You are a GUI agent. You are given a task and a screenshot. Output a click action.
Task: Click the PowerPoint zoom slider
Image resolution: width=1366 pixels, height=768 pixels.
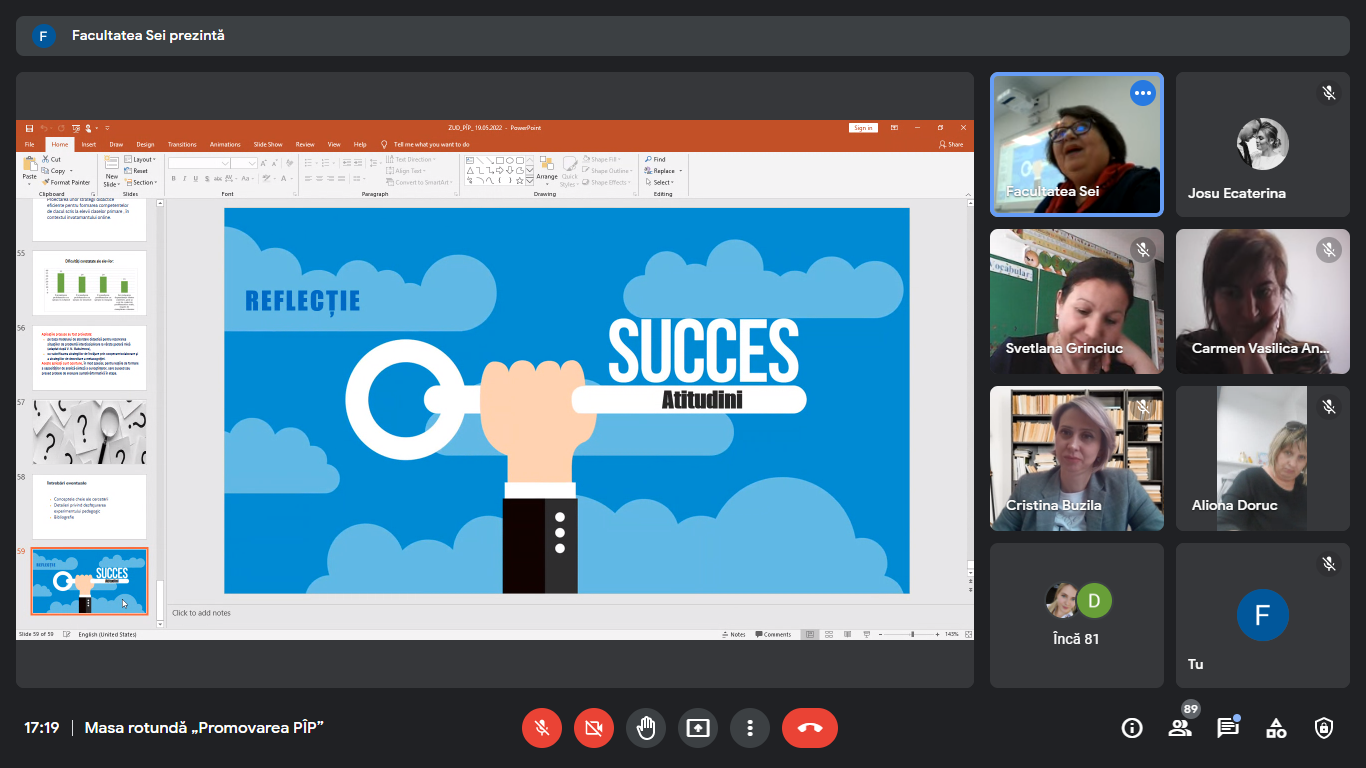coord(911,634)
